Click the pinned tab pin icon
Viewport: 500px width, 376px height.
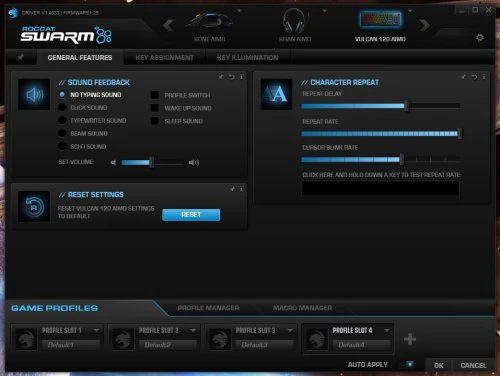tap(20, 57)
